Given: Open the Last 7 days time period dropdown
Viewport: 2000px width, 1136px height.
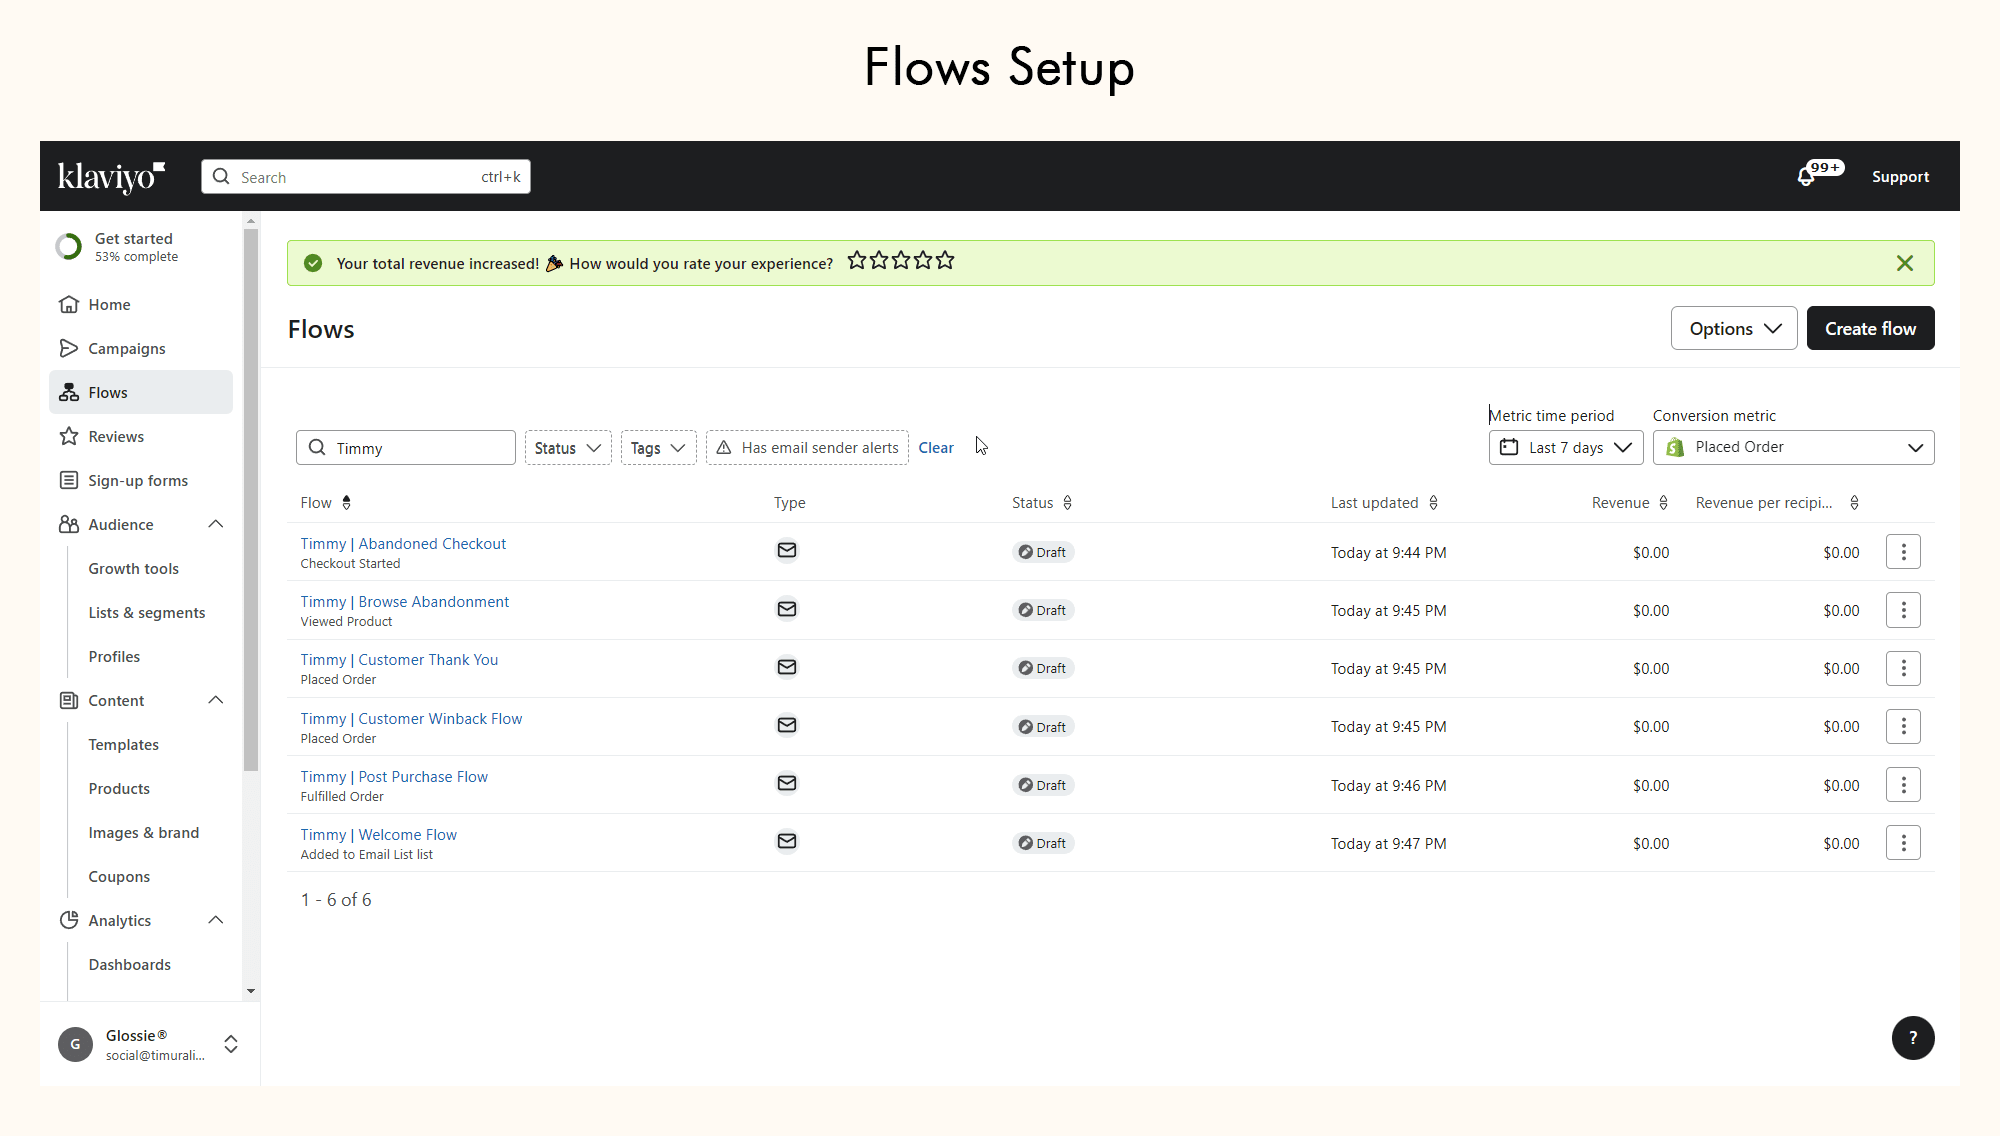Looking at the screenshot, I should click(1565, 447).
